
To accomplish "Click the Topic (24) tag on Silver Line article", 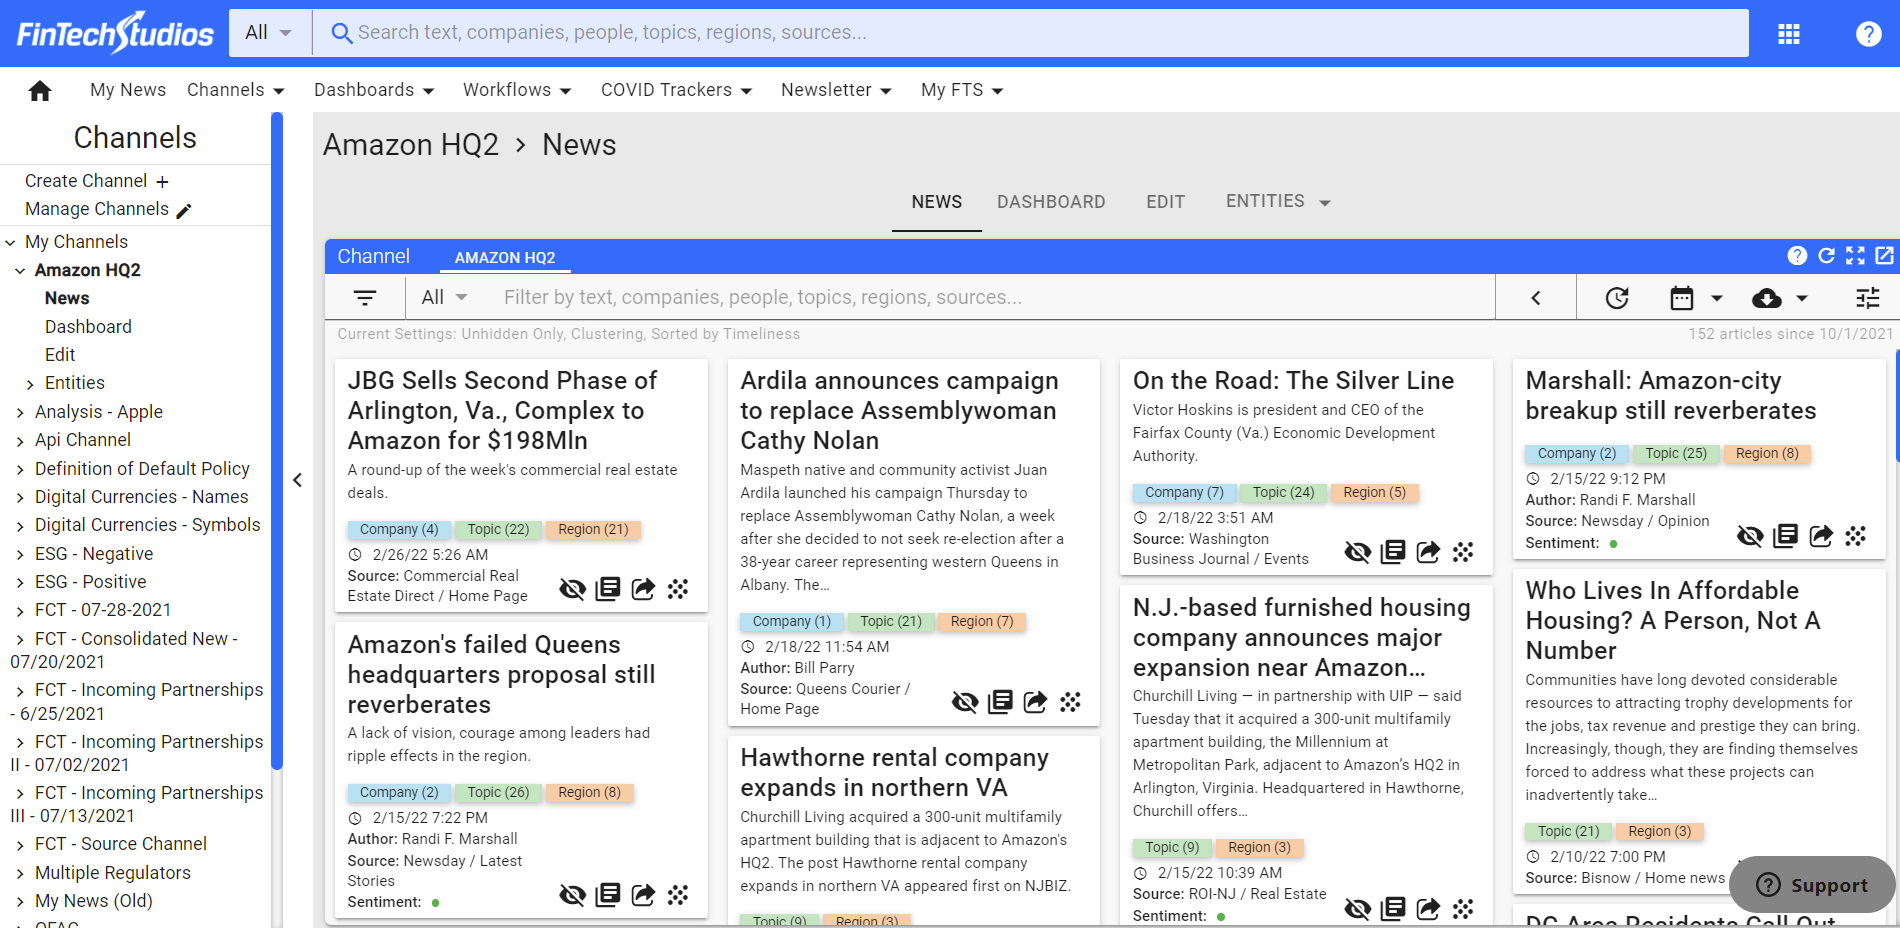I will [x=1284, y=493].
